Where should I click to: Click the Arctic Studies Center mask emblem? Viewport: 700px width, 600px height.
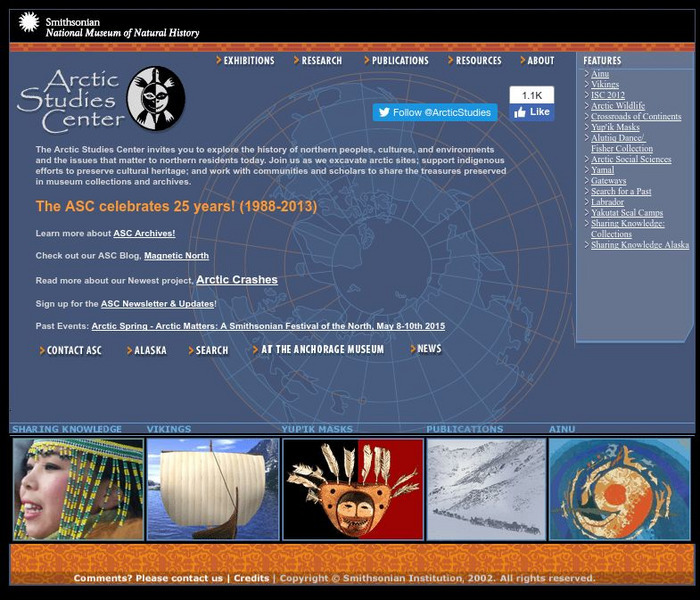(156, 98)
